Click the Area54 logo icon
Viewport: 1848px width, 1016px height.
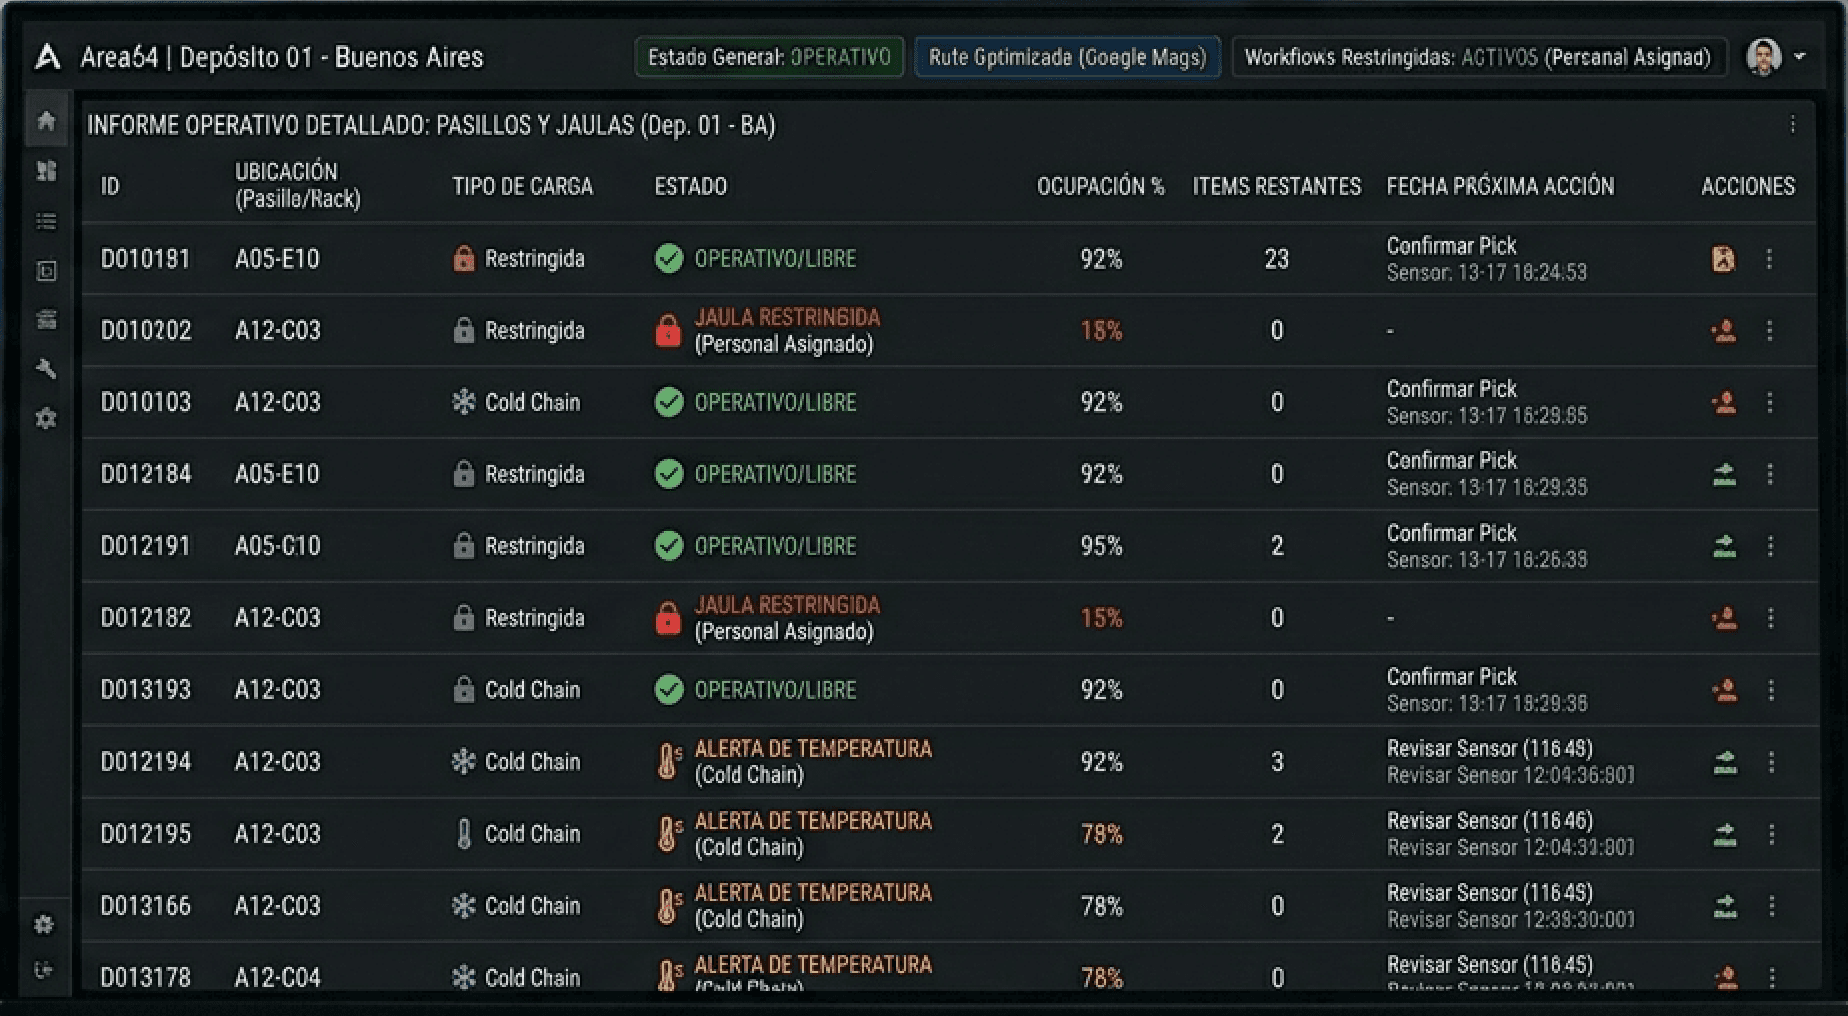click(x=48, y=57)
